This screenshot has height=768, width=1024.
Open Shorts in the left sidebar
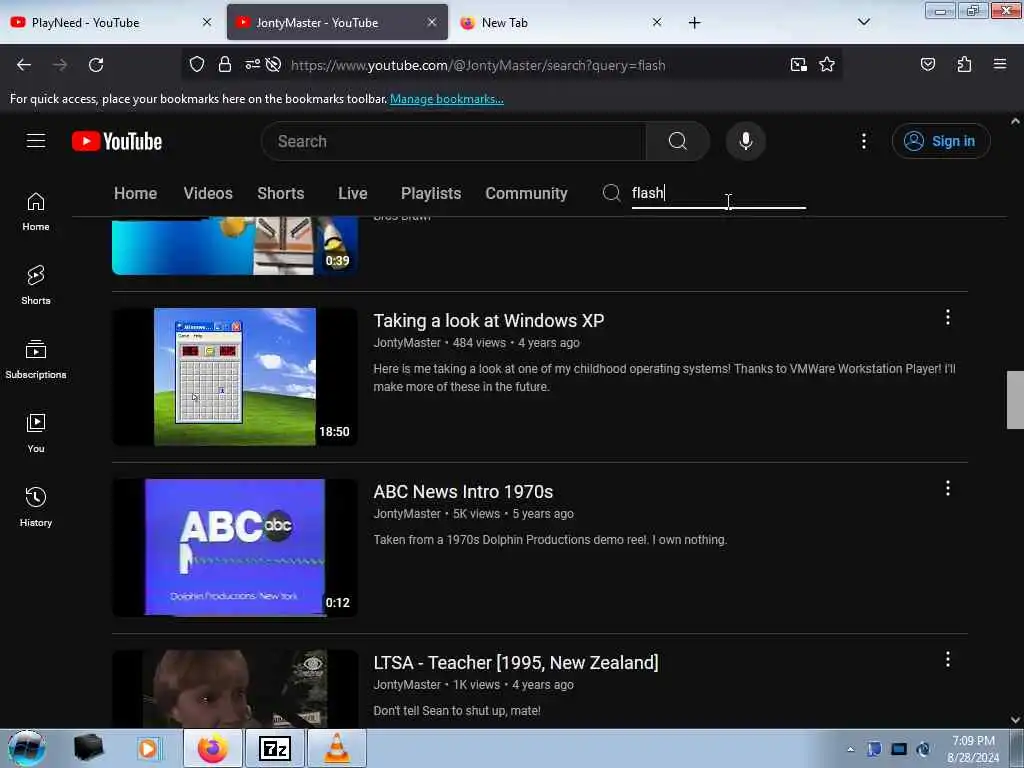(x=36, y=285)
